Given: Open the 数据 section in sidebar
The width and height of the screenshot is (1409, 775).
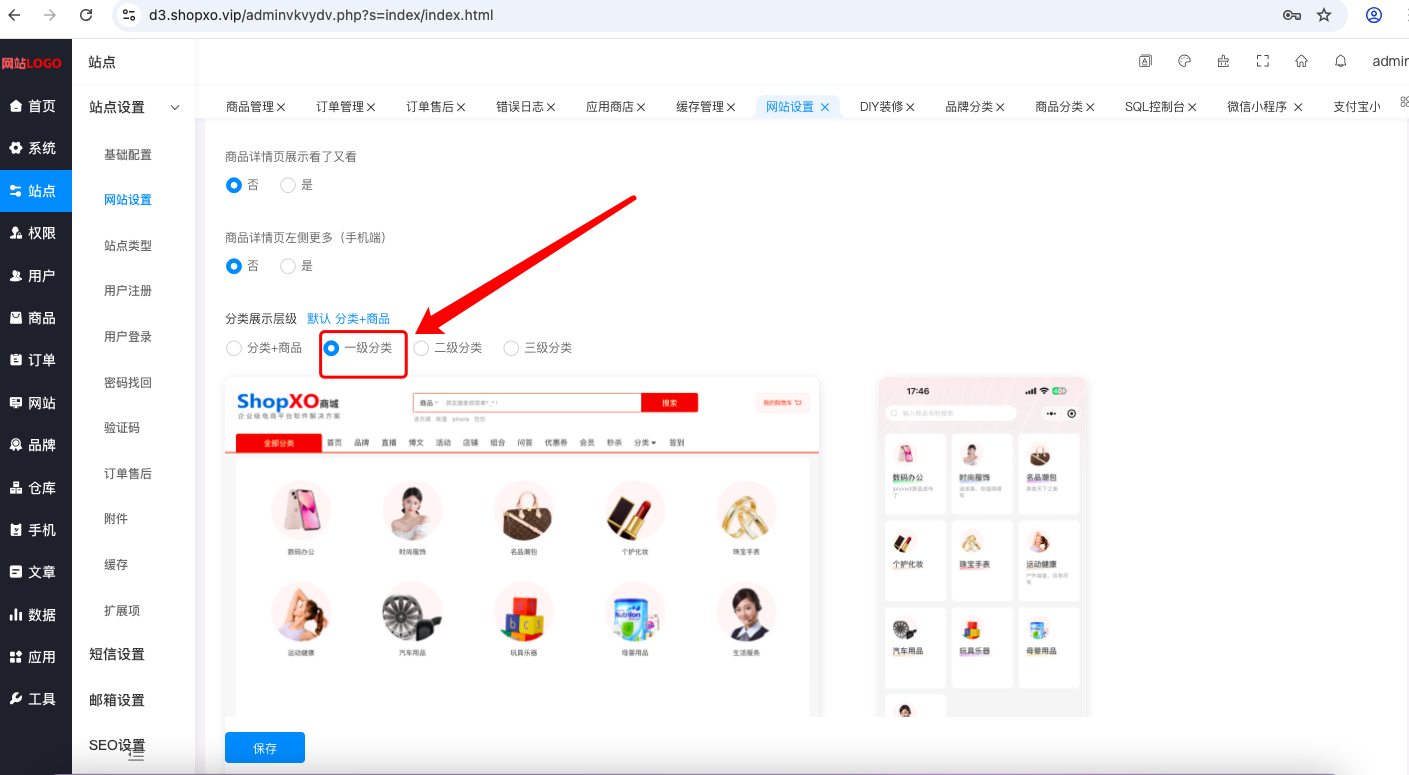Looking at the screenshot, I should point(36,615).
